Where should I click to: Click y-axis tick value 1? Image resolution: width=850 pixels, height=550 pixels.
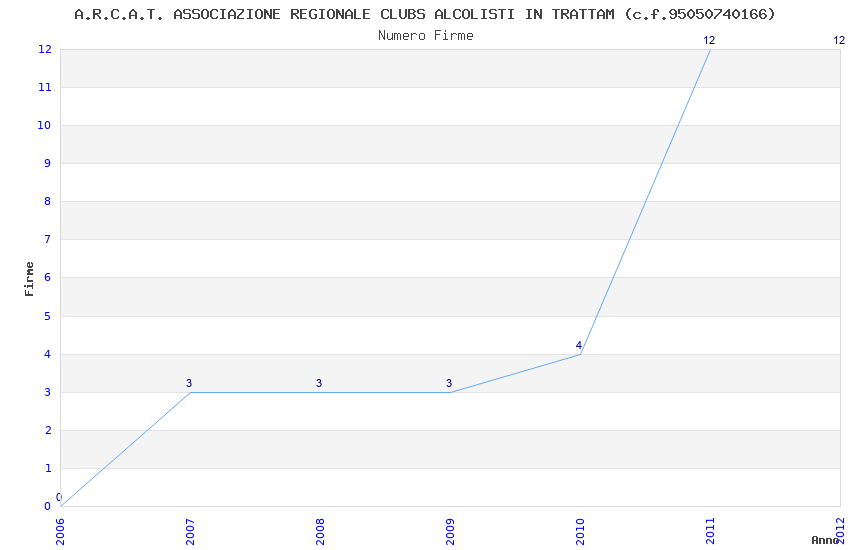48,468
